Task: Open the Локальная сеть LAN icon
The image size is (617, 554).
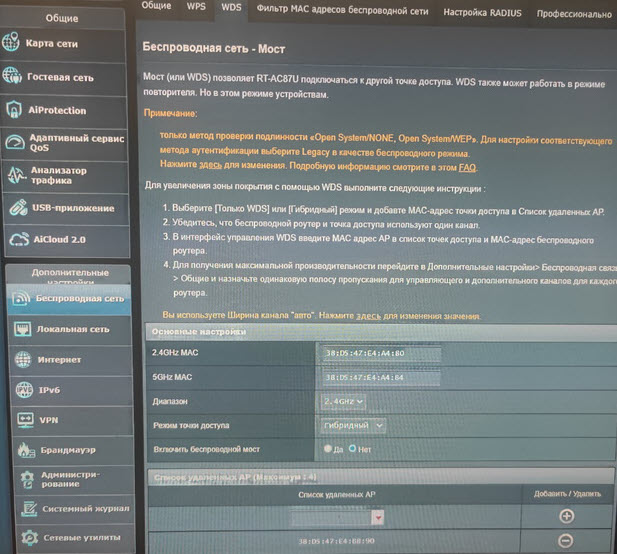Action: 21,329
